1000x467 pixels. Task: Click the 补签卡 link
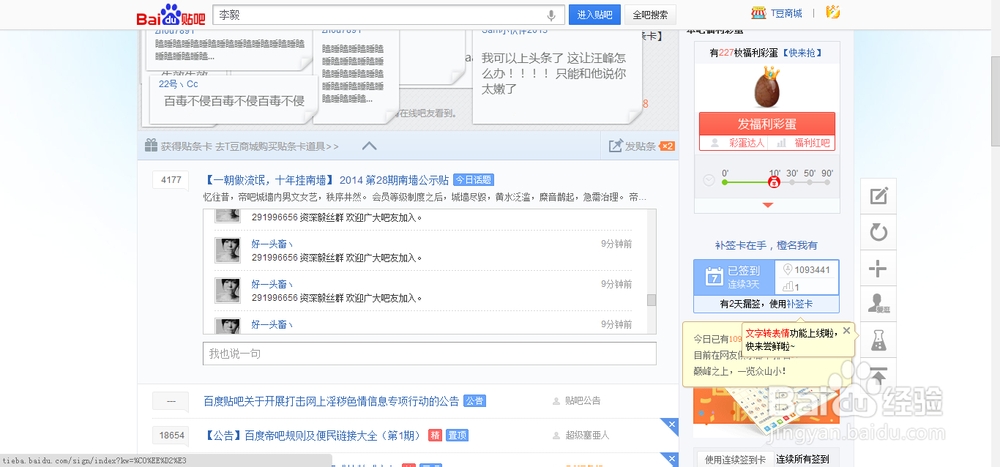point(800,304)
